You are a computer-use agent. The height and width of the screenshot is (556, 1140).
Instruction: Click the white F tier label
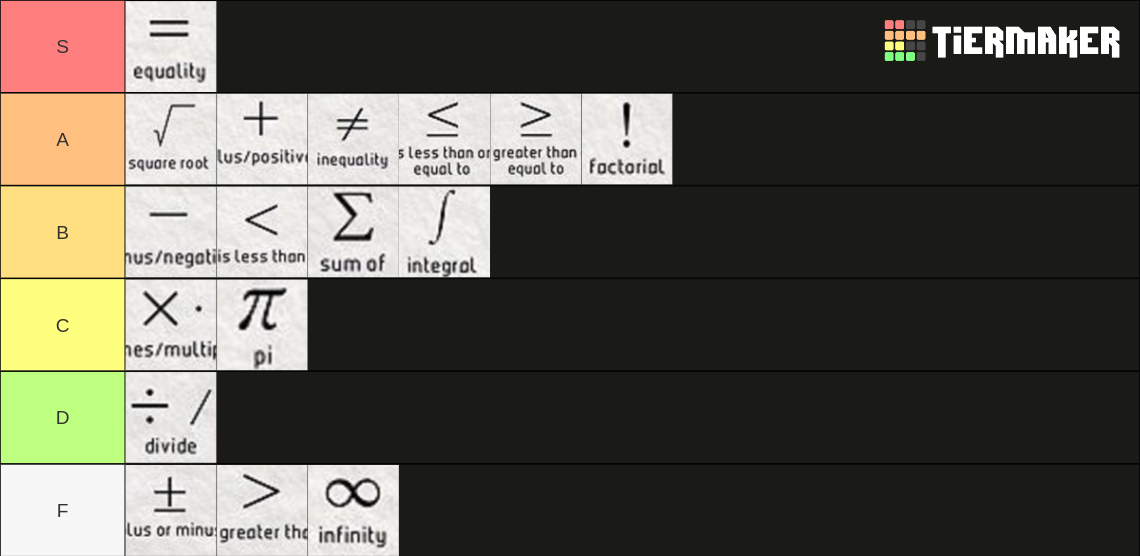click(x=62, y=511)
